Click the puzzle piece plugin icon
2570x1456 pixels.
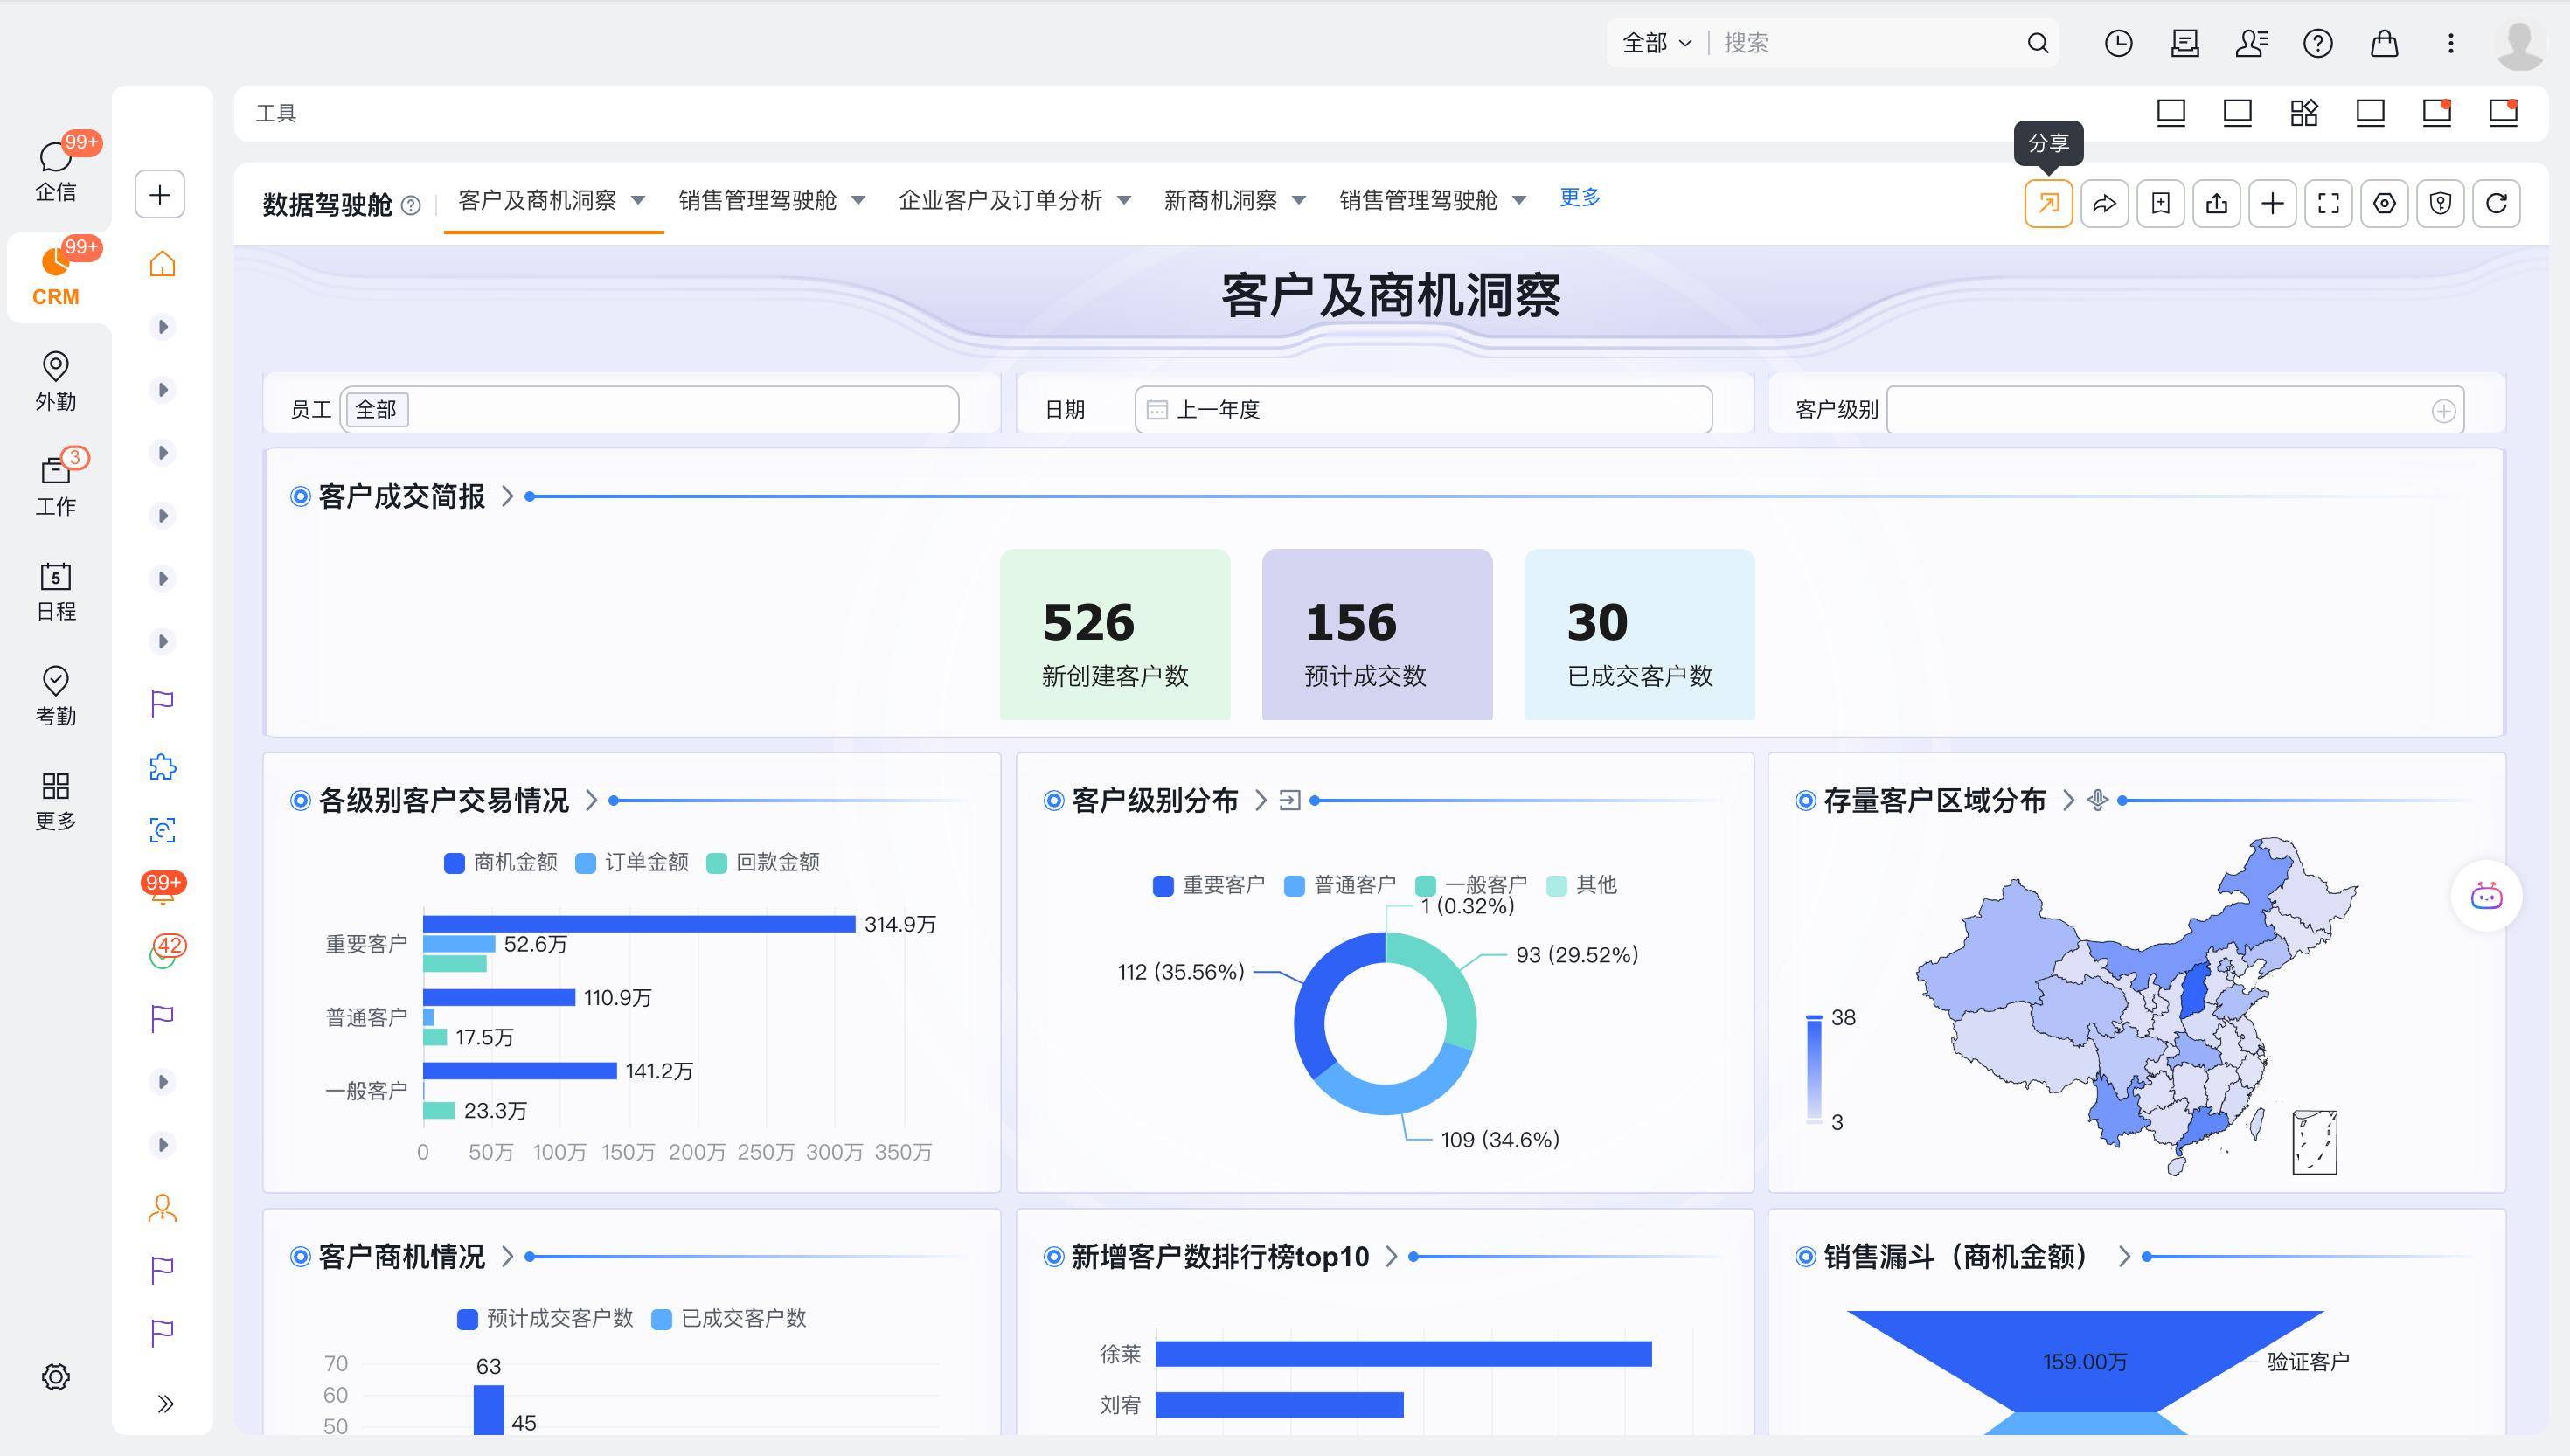pos(162,767)
